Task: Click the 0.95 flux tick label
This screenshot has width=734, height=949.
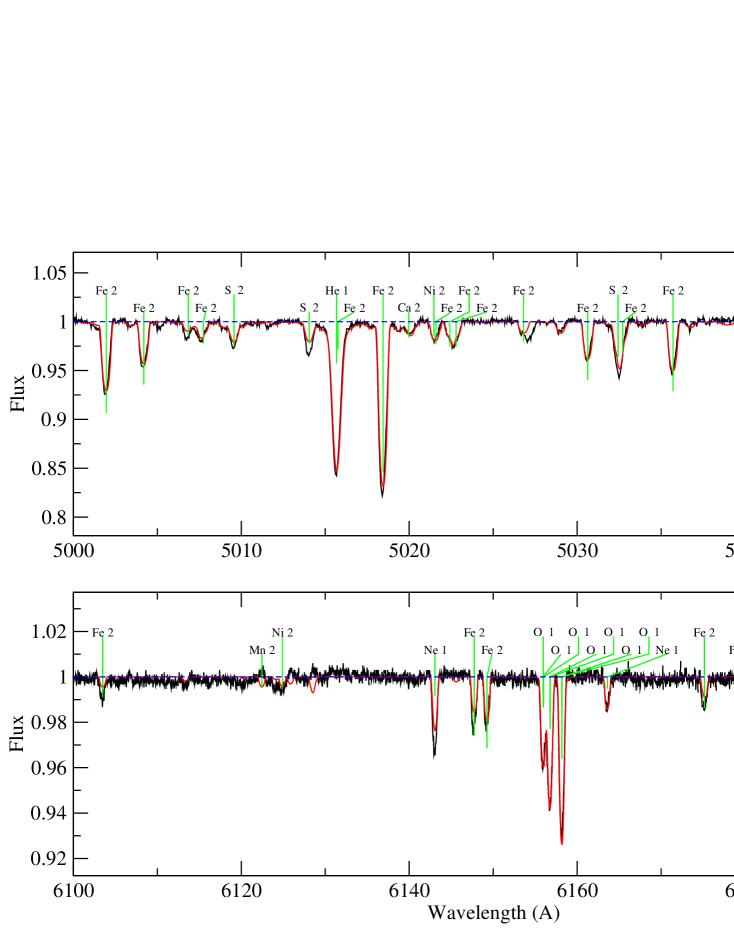Action: point(49,370)
